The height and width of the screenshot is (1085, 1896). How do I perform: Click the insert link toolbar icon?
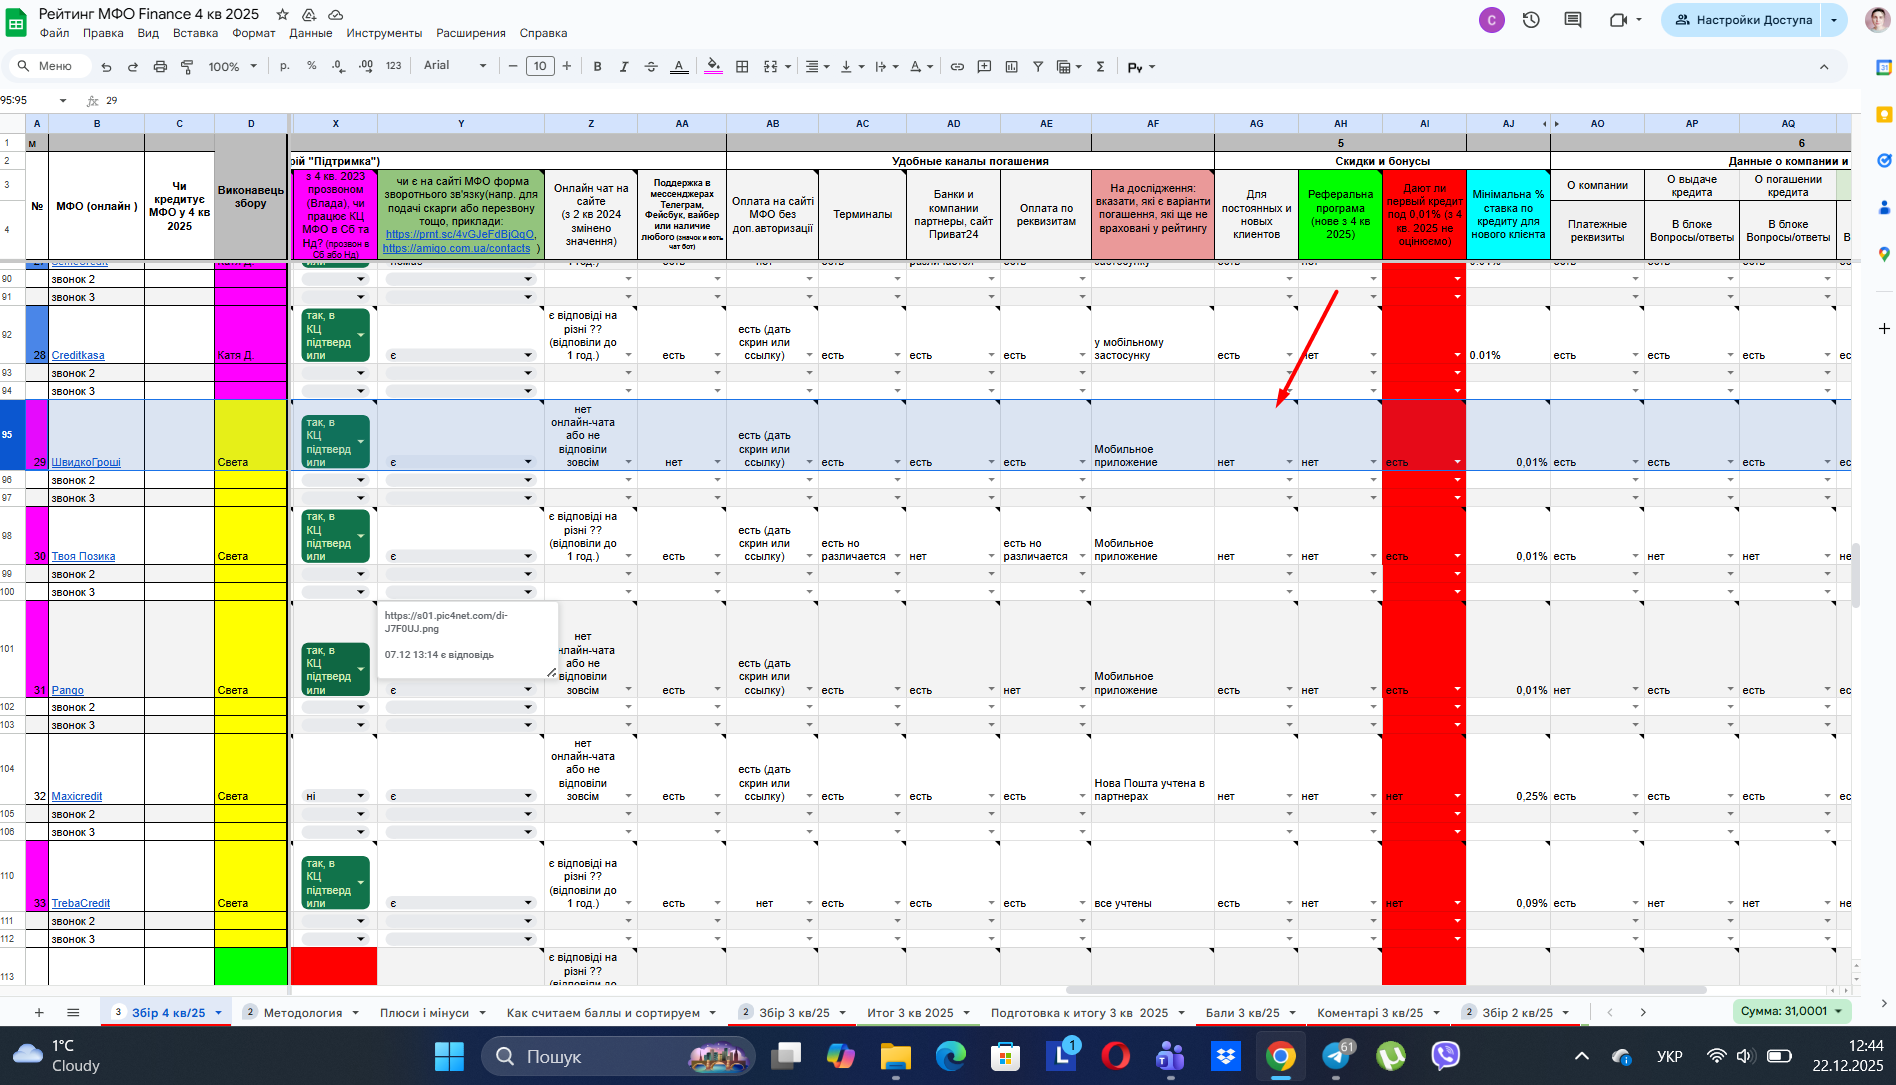tap(957, 67)
